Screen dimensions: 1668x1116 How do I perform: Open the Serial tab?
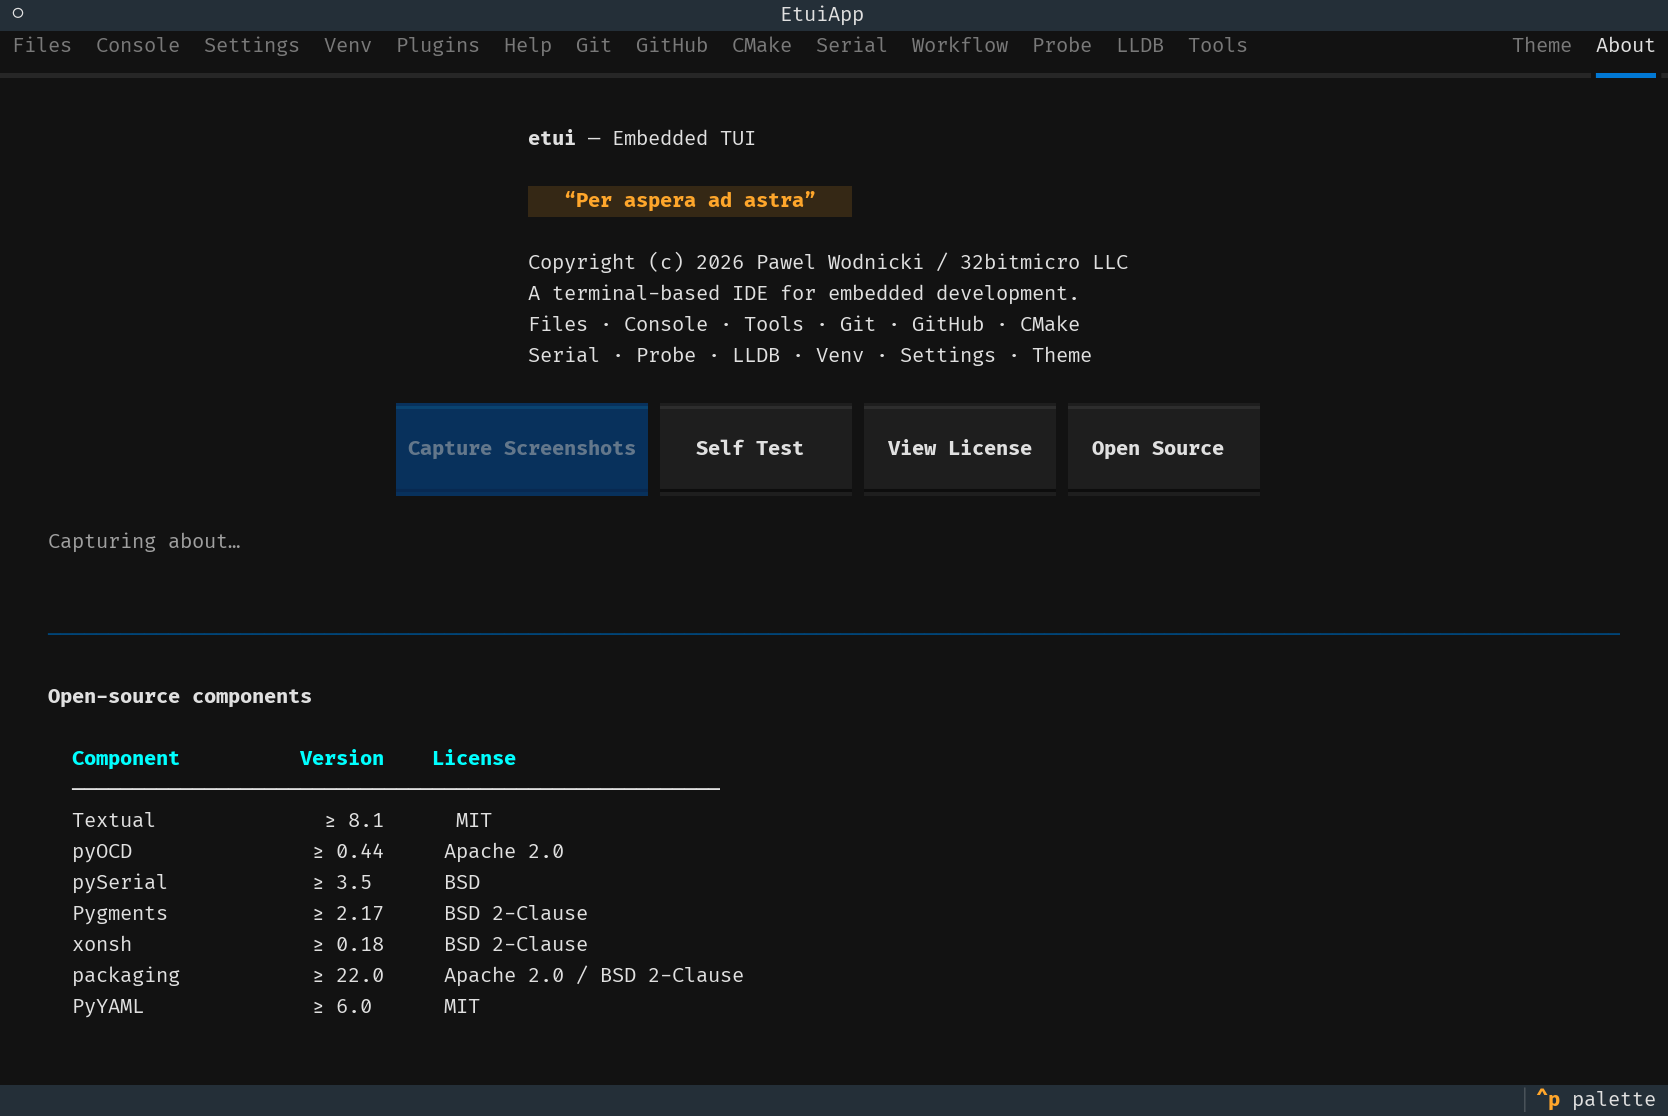point(852,46)
